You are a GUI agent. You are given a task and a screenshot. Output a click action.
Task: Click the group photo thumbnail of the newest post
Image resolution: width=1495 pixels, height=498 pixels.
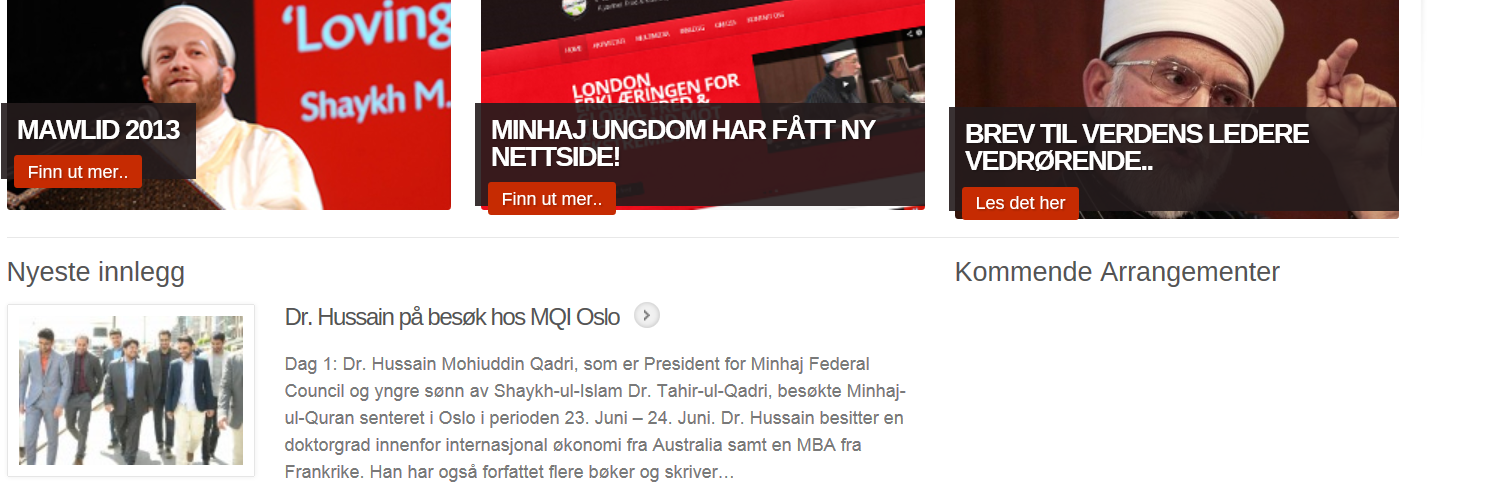[131, 390]
